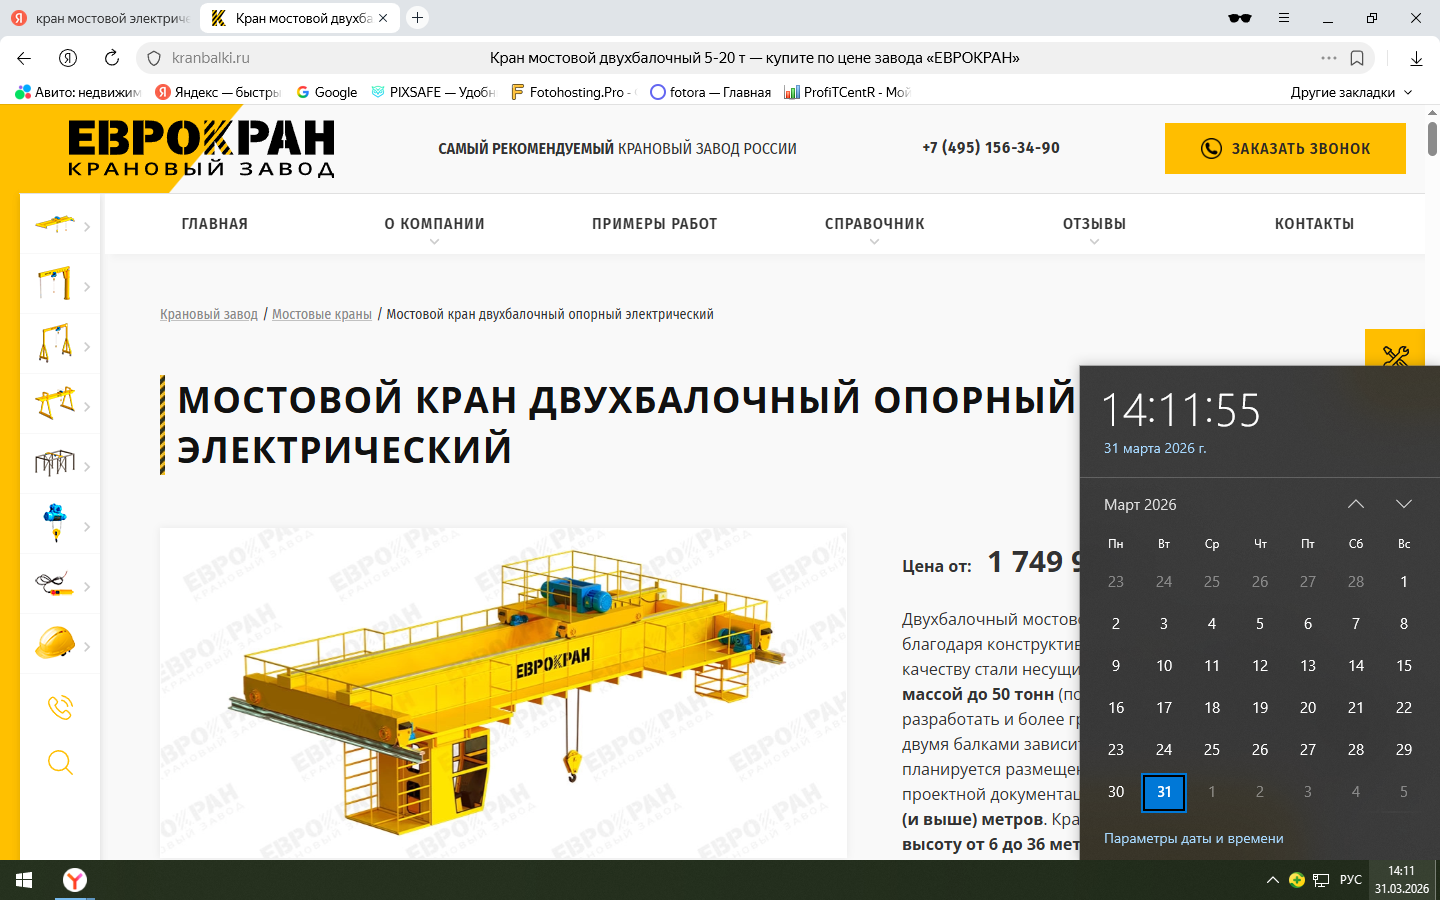
Task: Show hidden system tray icons chevron
Action: (x=1272, y=880)
